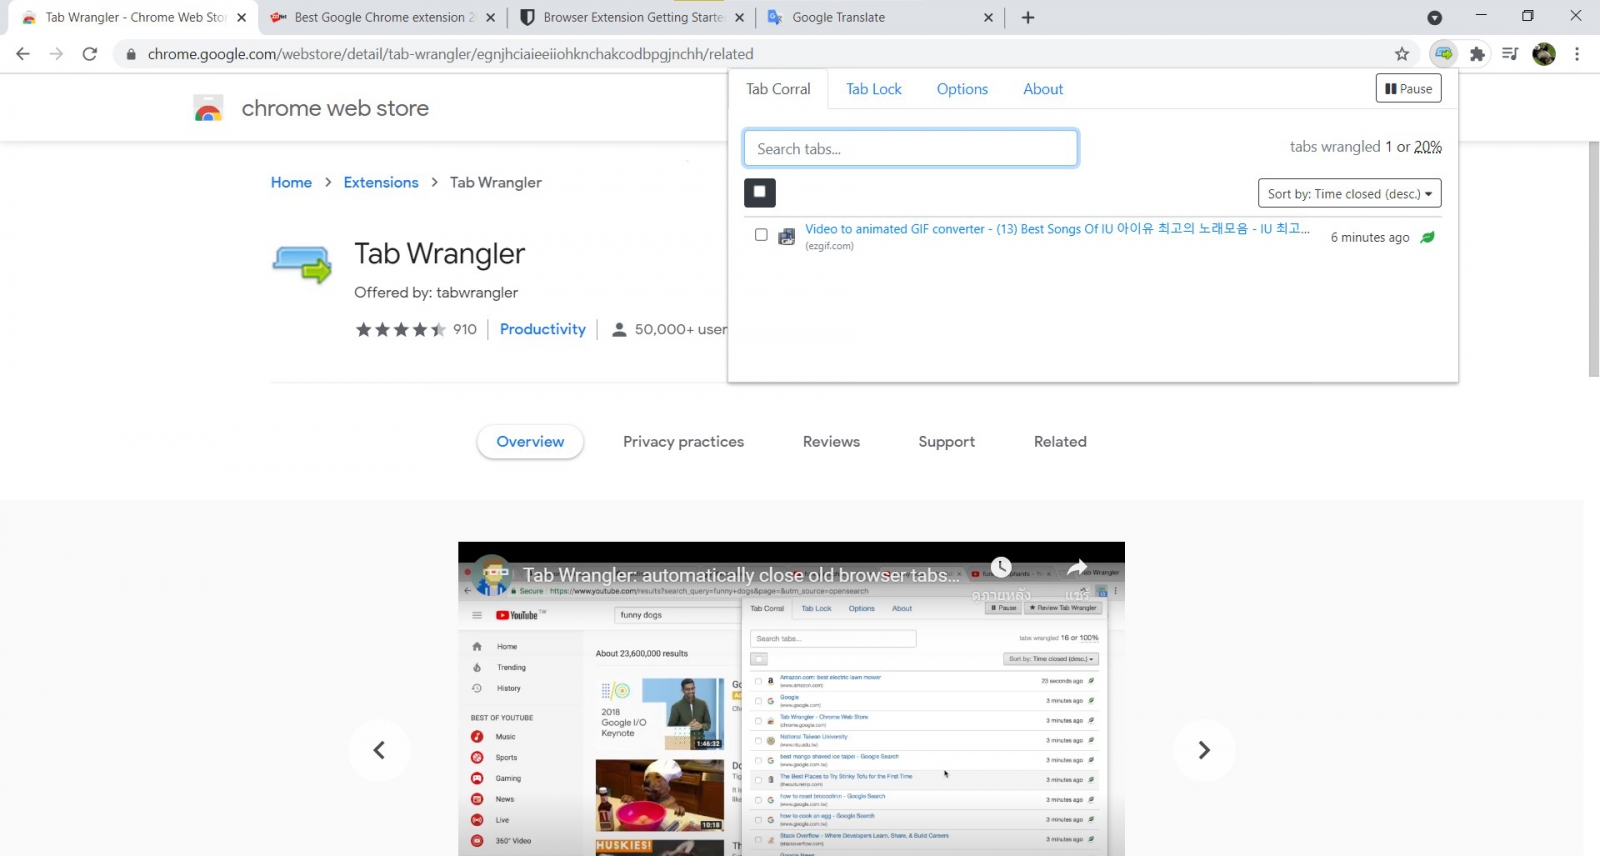Screen dimensions: 1600x856
Task: Go back to the previous page
Action: [x=23, y=54]
